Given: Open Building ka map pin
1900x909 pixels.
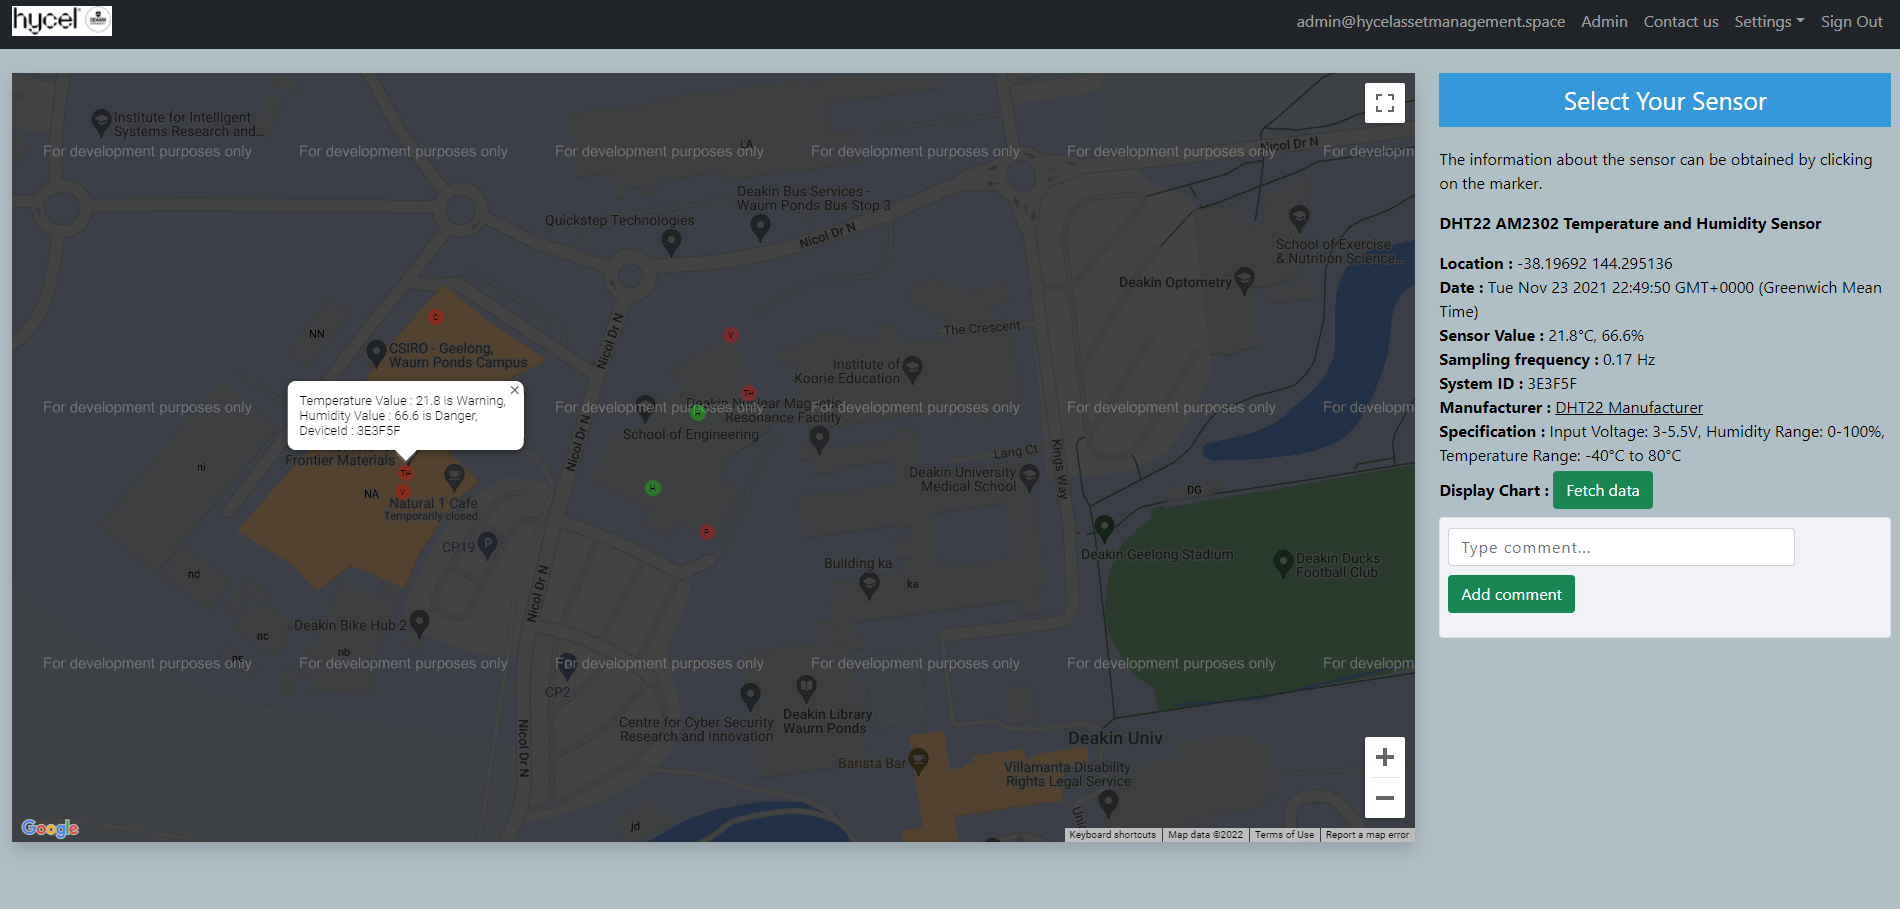Looking at the screenshot, I should pyautogui.click(x=869, y=587).
